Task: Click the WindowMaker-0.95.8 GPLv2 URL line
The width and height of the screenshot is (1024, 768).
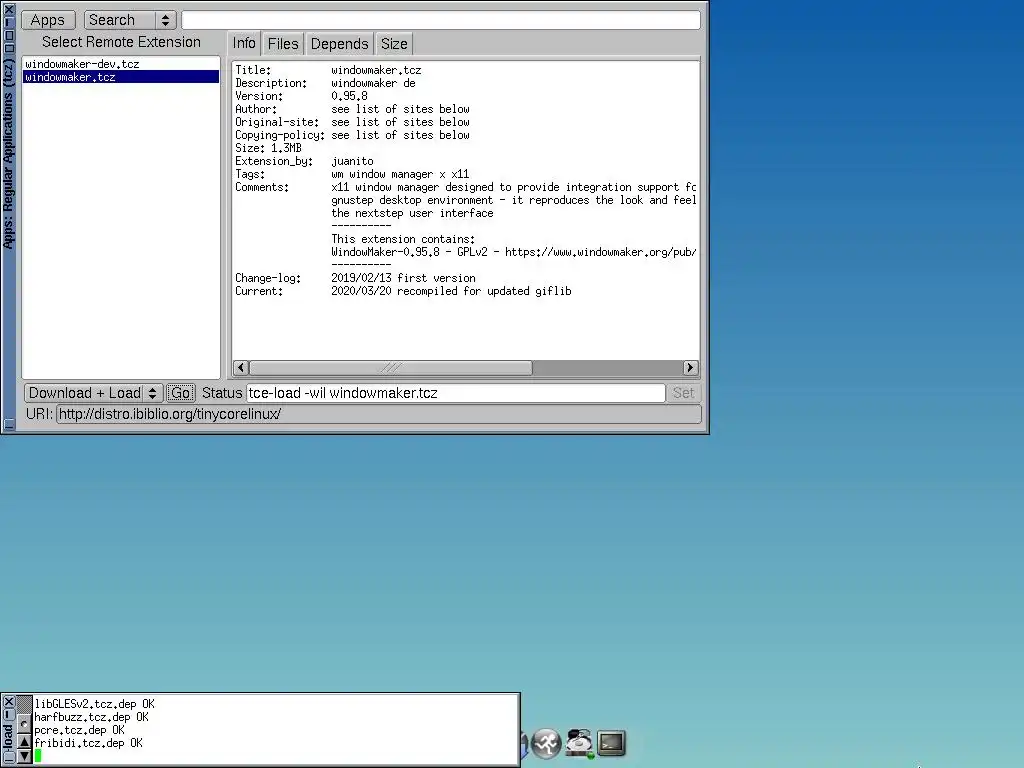Action: coord(513,252)
